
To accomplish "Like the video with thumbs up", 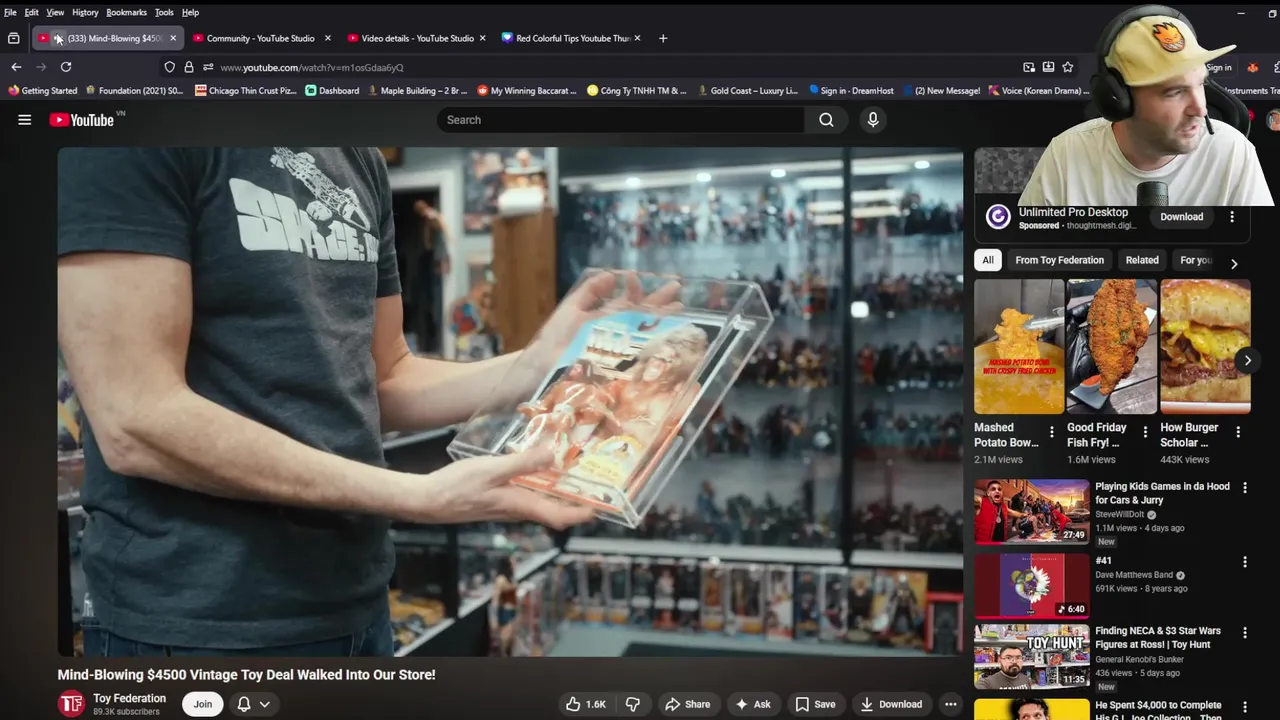I will [x=586, y=704].
